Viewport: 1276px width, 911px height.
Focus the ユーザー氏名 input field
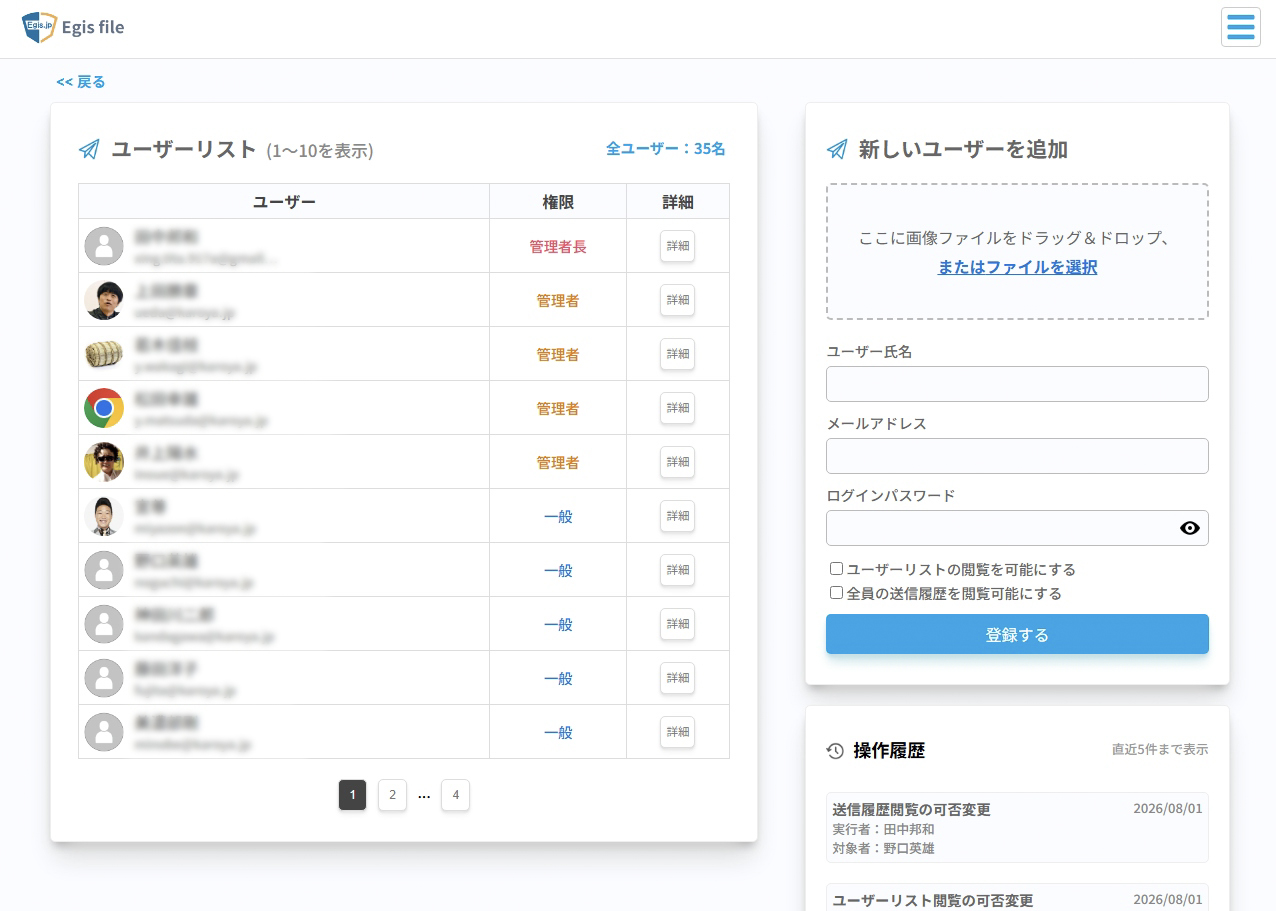click(x=1017, y=384)
